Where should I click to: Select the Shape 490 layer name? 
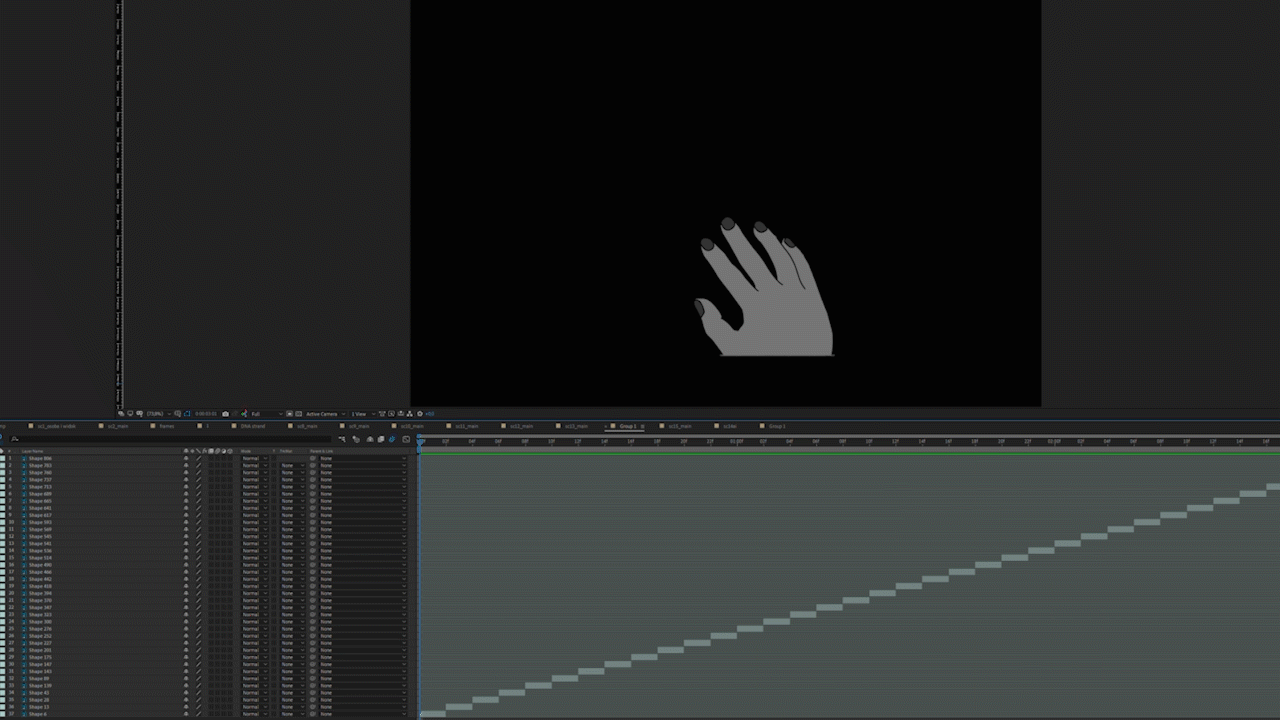(40, 565)
